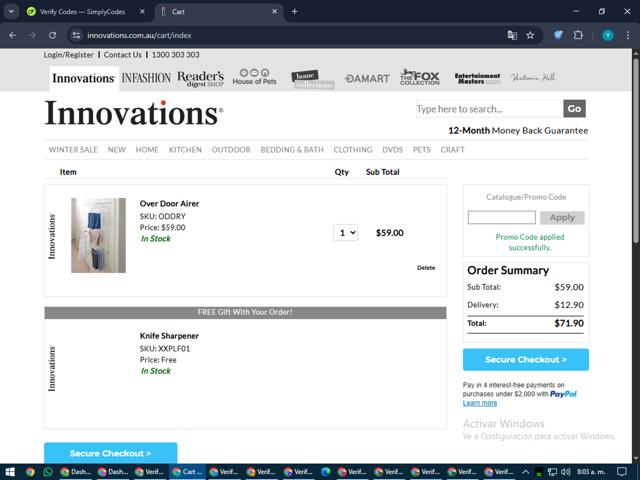
Task: Click the Secure Checkout button below the cart items
Action: click(111, 453)
